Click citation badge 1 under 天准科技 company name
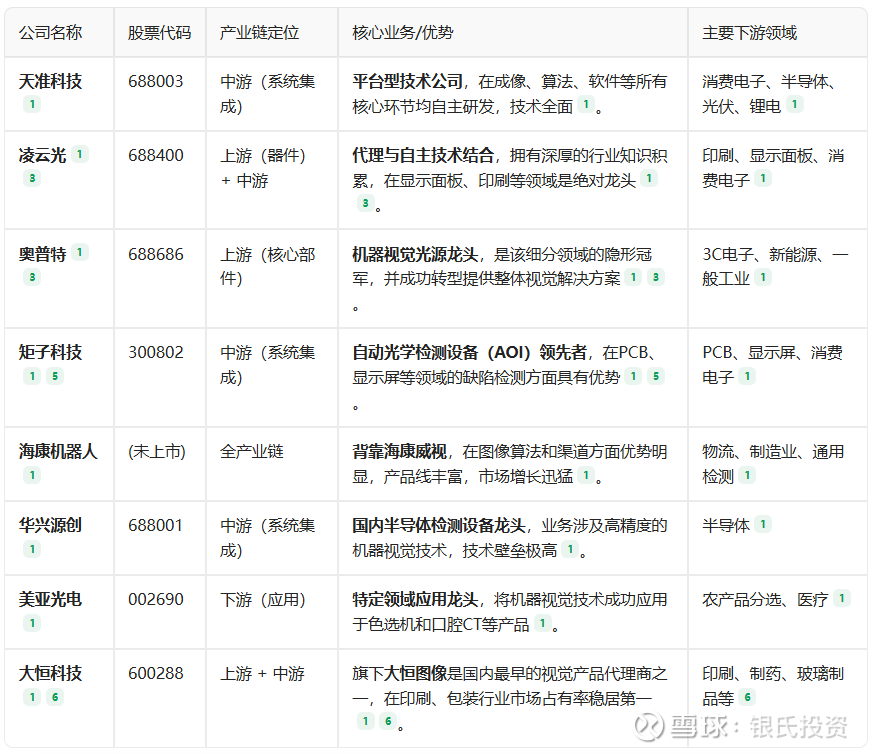Image resolution: width=874 pixels, height=754 pixels. (32, 104)
